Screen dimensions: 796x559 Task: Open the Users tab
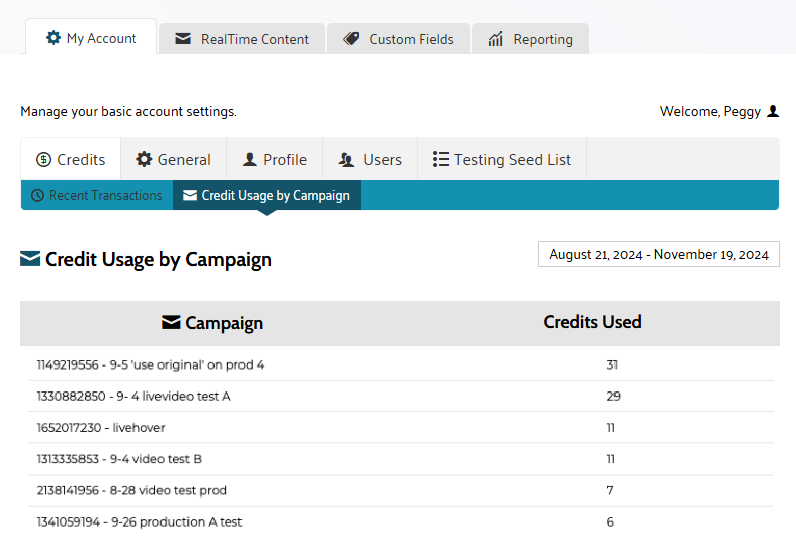[370, 160]
